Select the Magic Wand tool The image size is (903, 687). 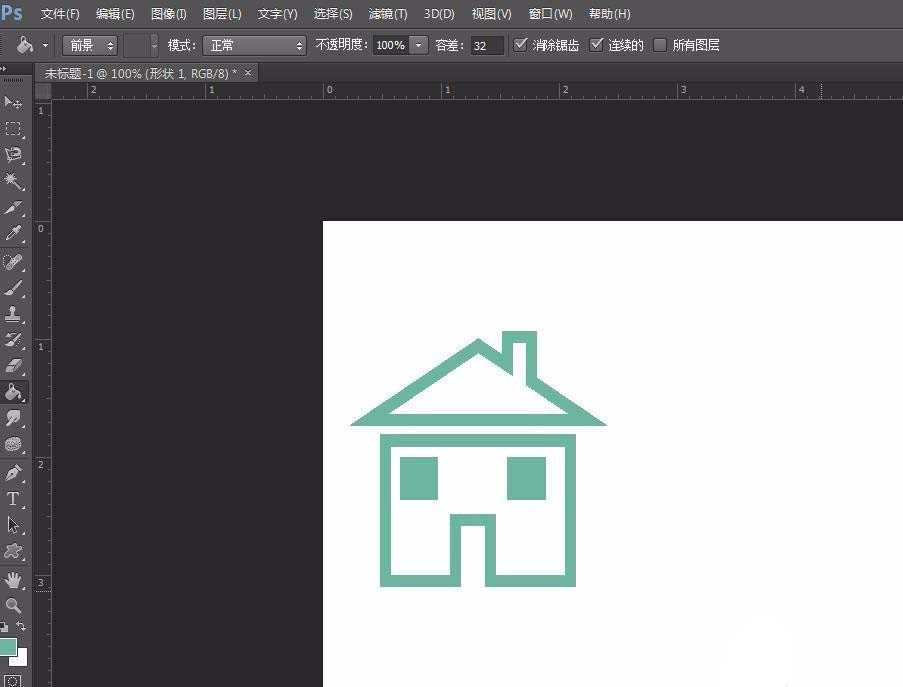tap(14, 180)
